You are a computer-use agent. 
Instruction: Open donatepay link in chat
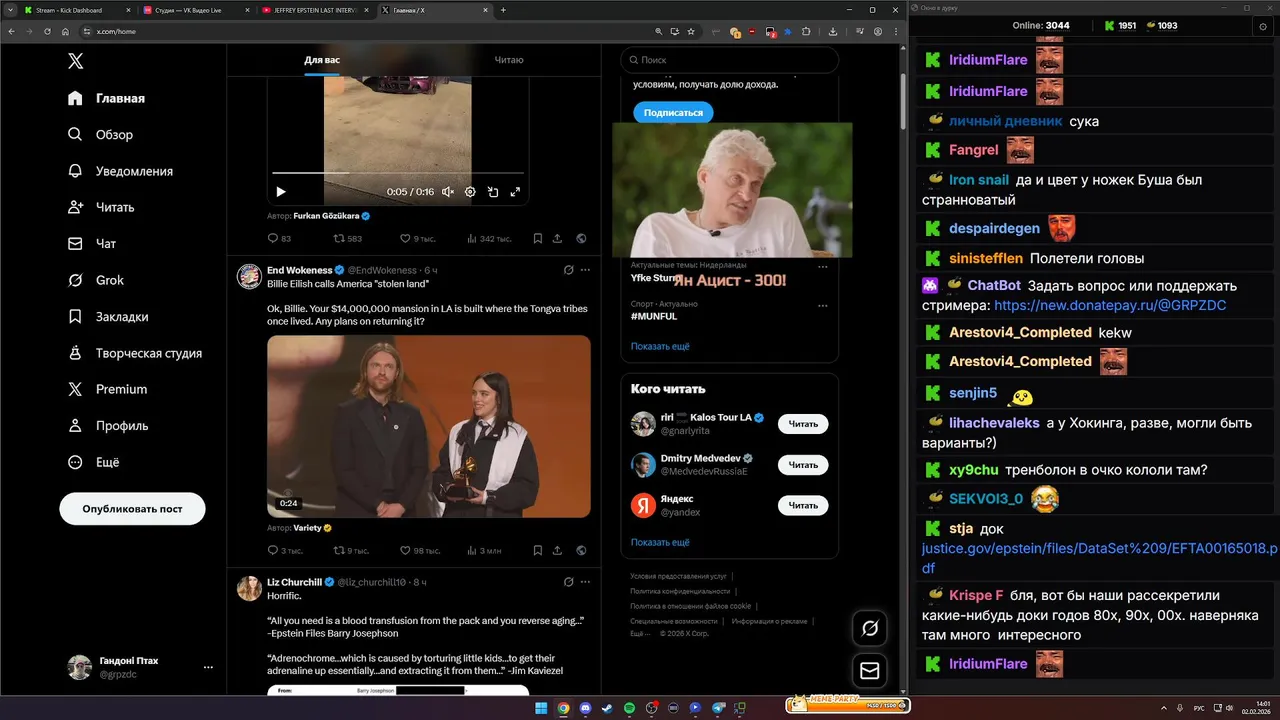click(x=1110, y=305)
